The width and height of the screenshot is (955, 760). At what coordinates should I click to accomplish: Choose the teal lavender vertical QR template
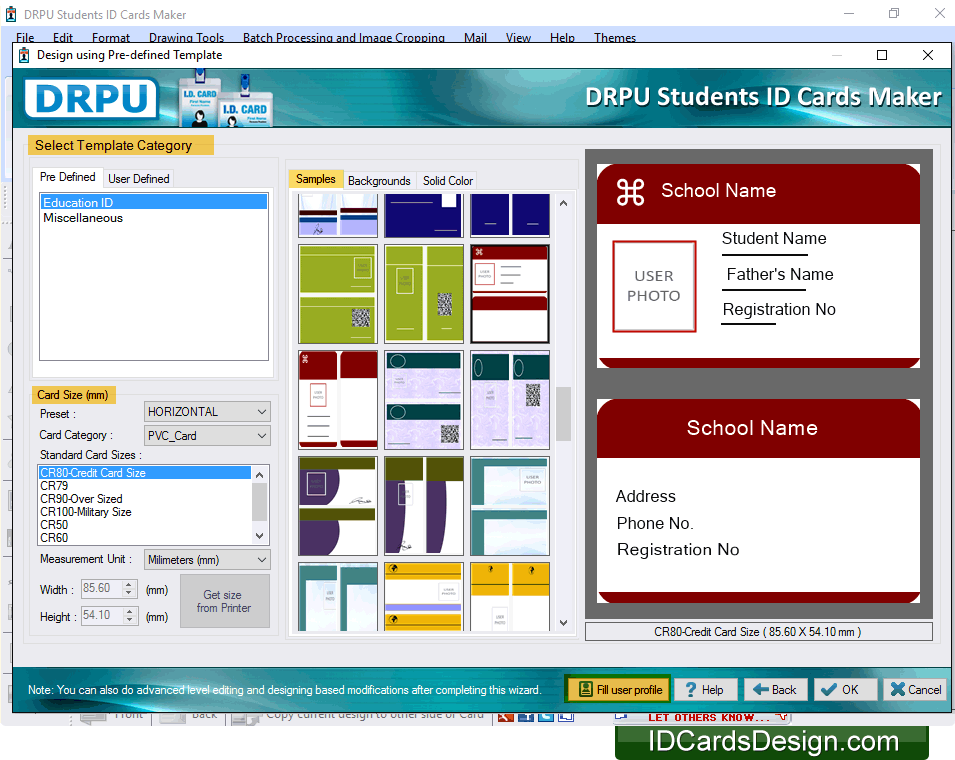[510, 399]
